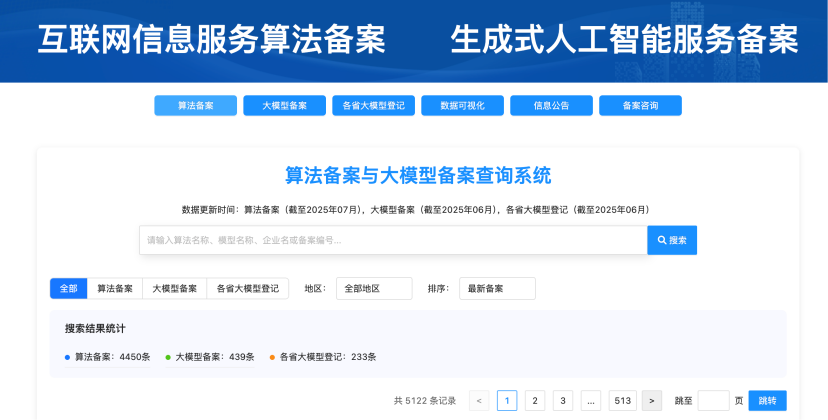Viewport: 828px width, 420px height.
Task: Open the 信息公告 page
Action: coord(551,106)
